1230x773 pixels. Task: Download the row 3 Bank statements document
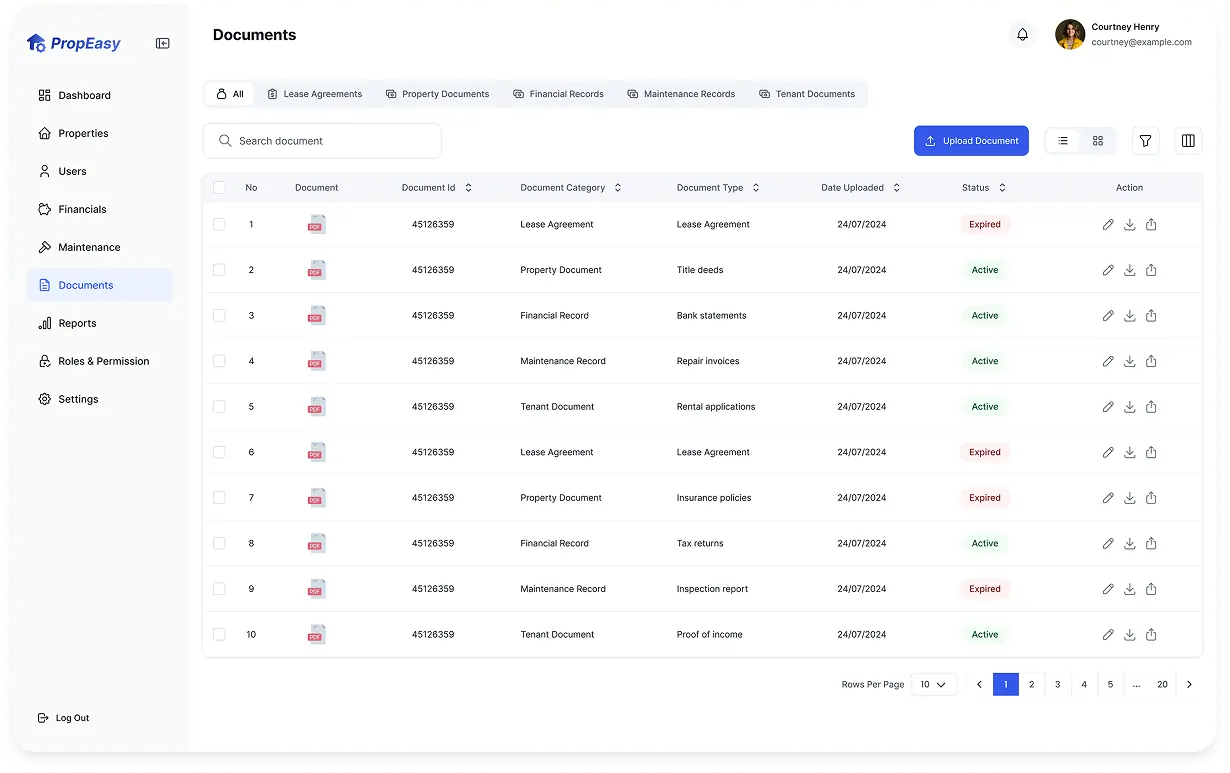pos(1129,316)
